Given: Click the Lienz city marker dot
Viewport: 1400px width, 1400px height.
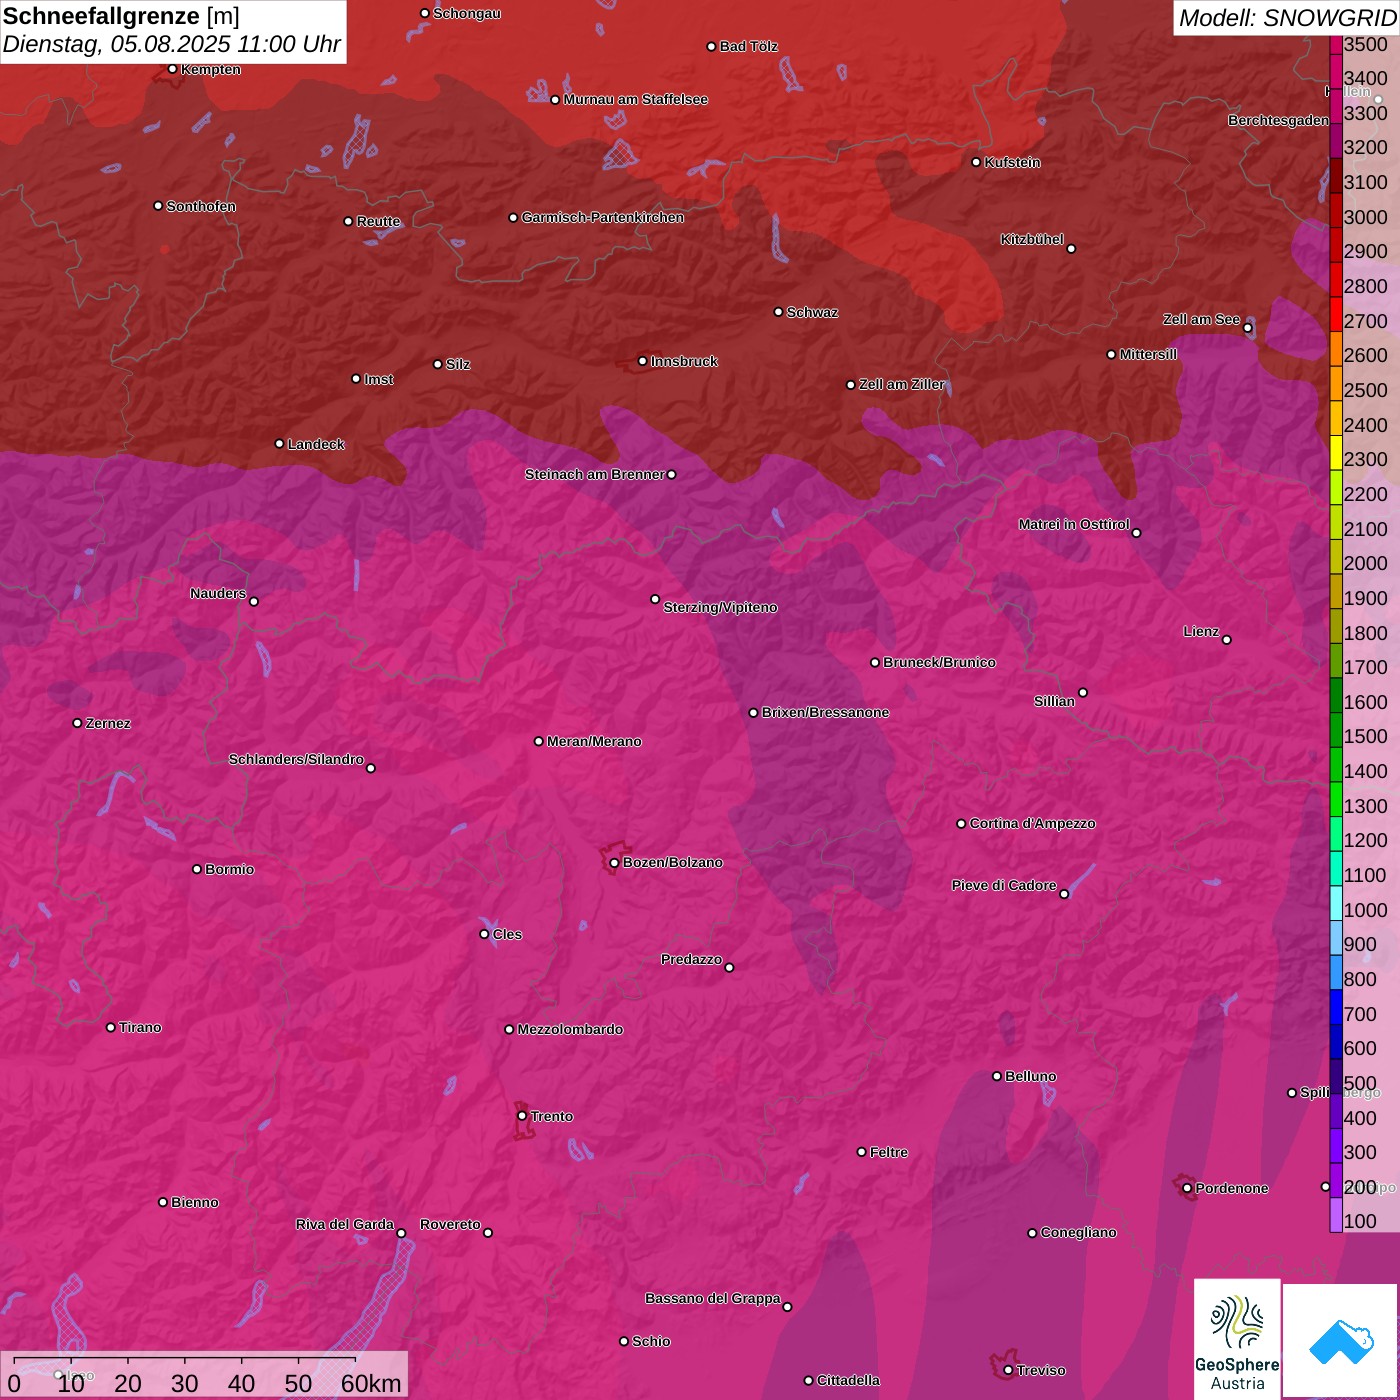Looking at the screenshot, I should [1227, 640].
